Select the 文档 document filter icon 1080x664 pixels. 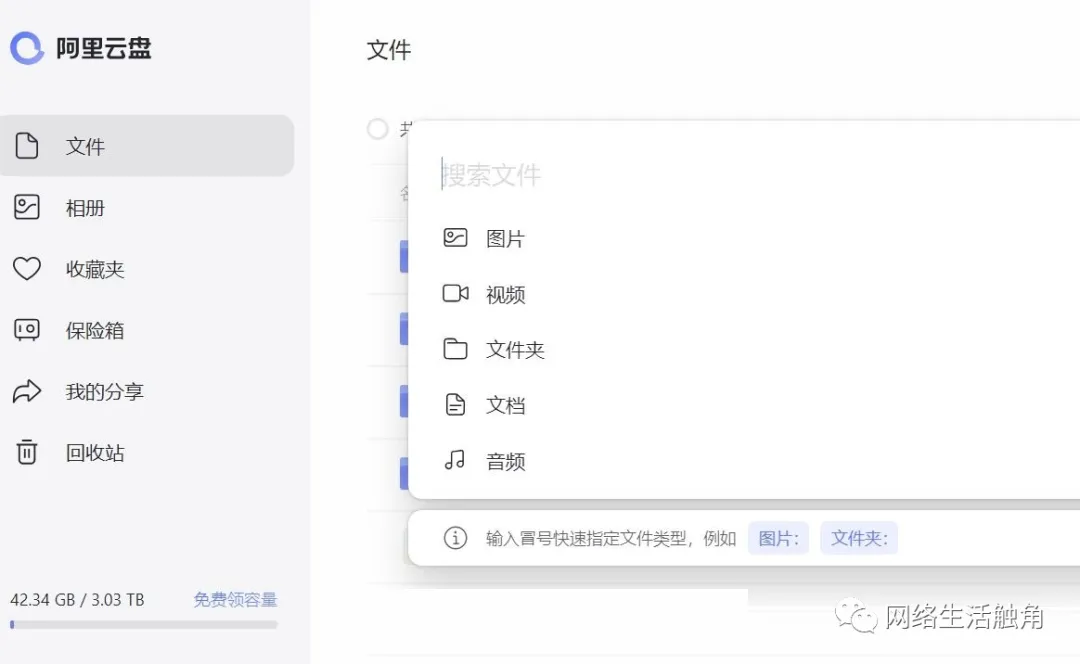click(x=455, y=405)
